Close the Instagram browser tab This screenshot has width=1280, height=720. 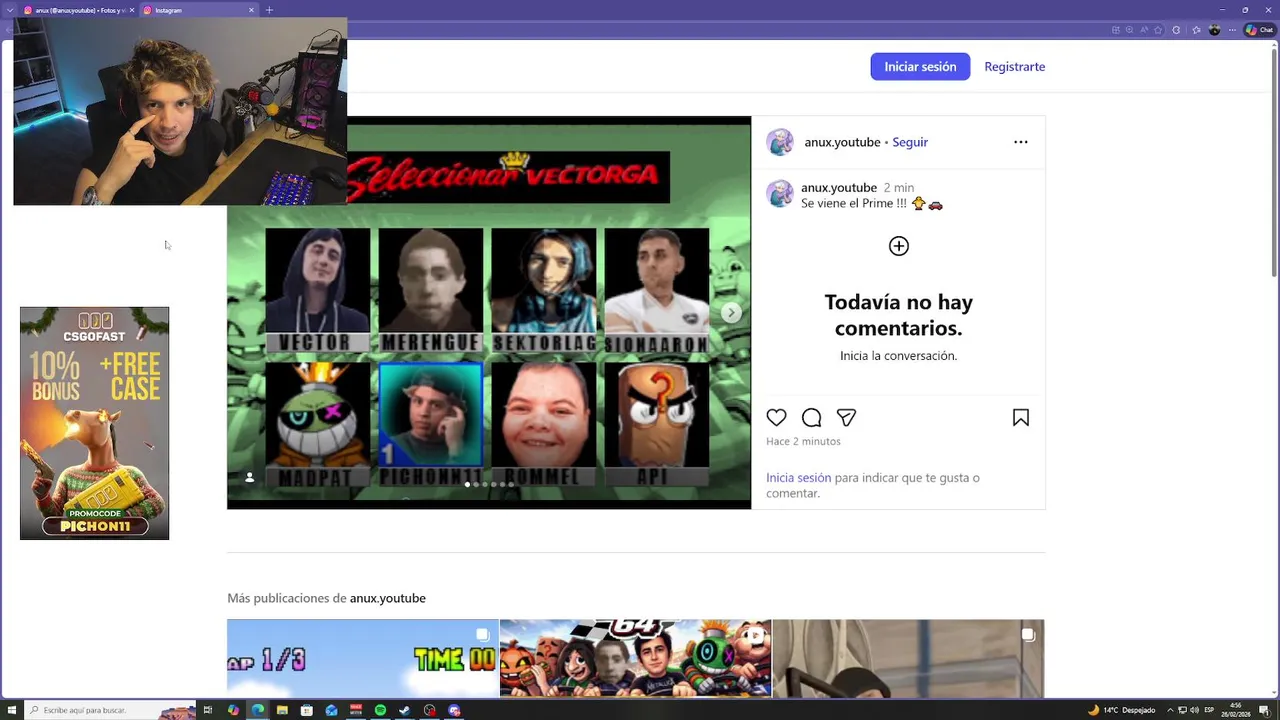(x=251, y=10)
